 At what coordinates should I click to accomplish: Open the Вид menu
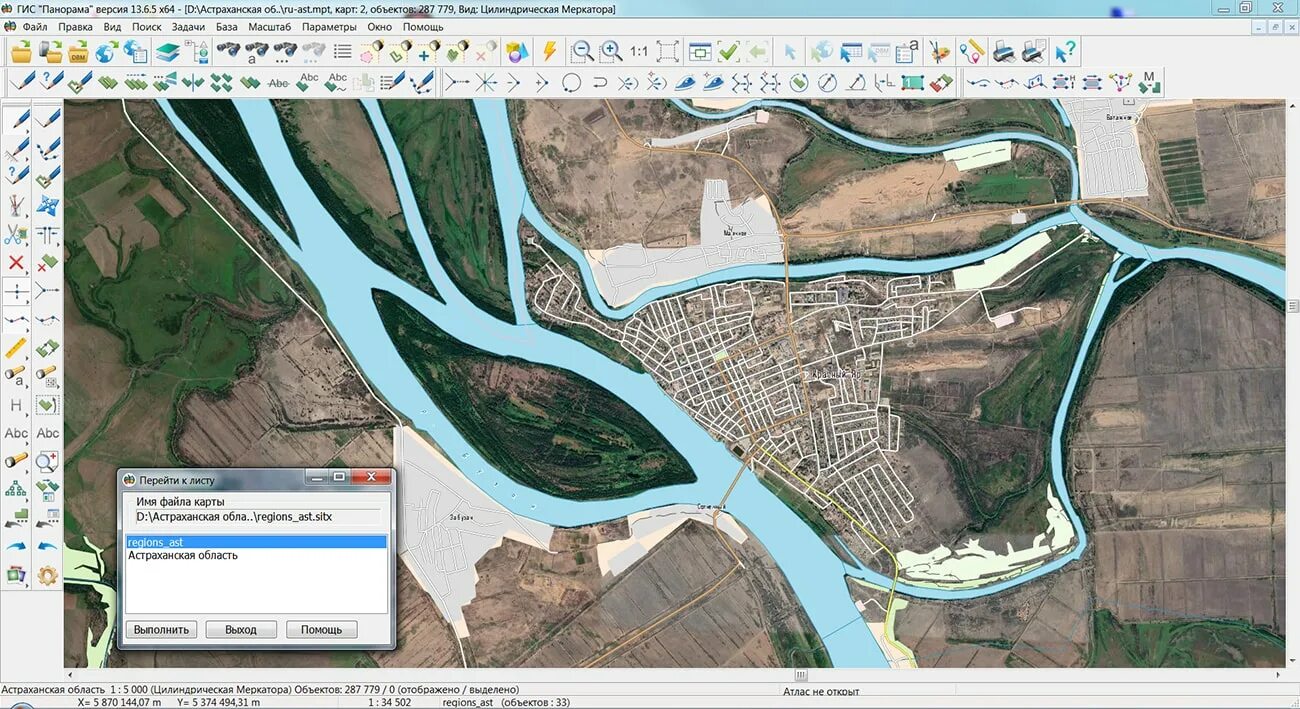pyautogui.click(x=112, y=27)
